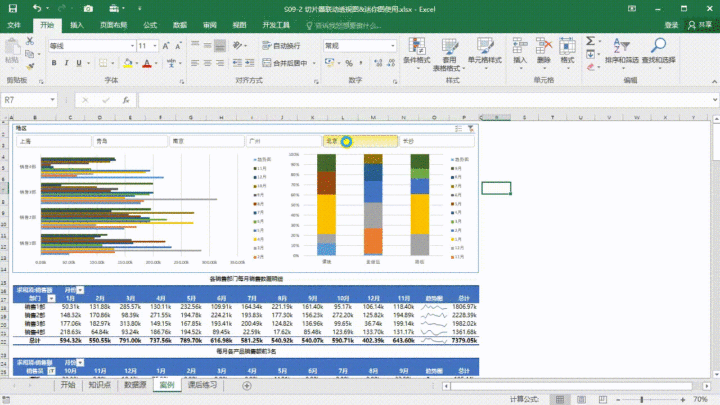This screenshot has width=720, height=405.
Task: Click the Insert Function fx icon
Action: pos(125,100)
